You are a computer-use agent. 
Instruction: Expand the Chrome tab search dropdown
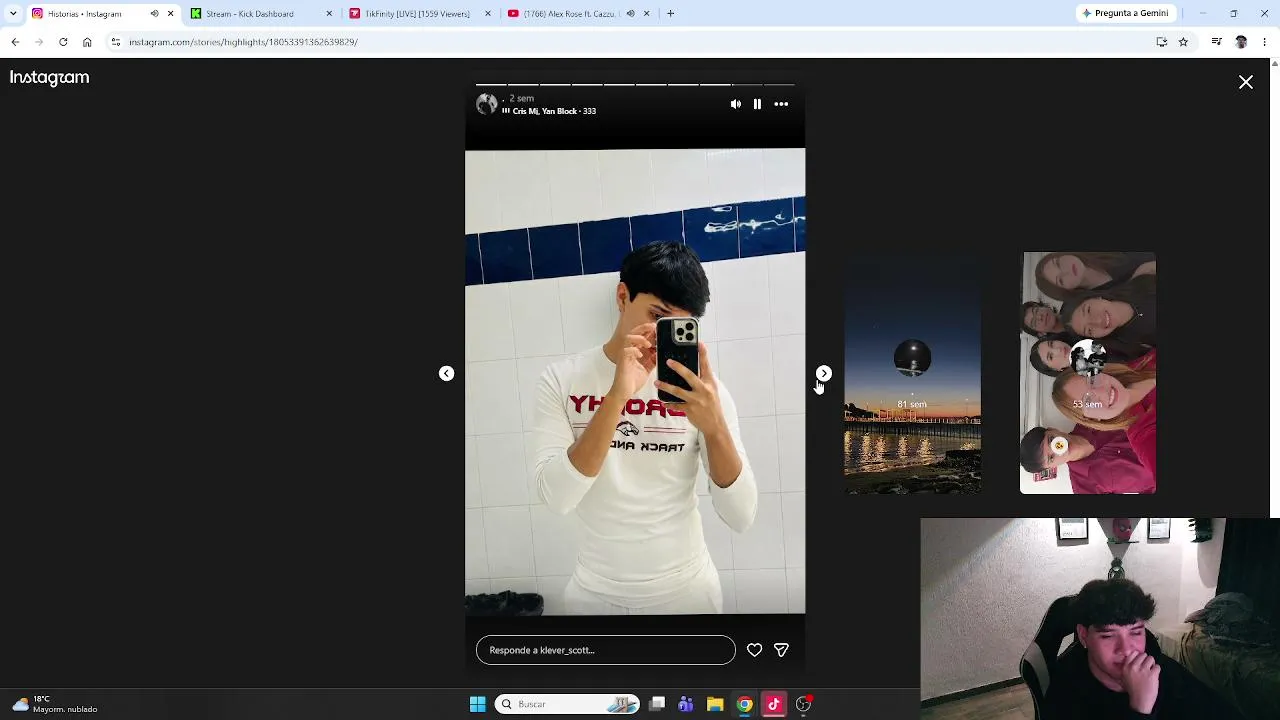pyautogui.click(x=13, y=14)
